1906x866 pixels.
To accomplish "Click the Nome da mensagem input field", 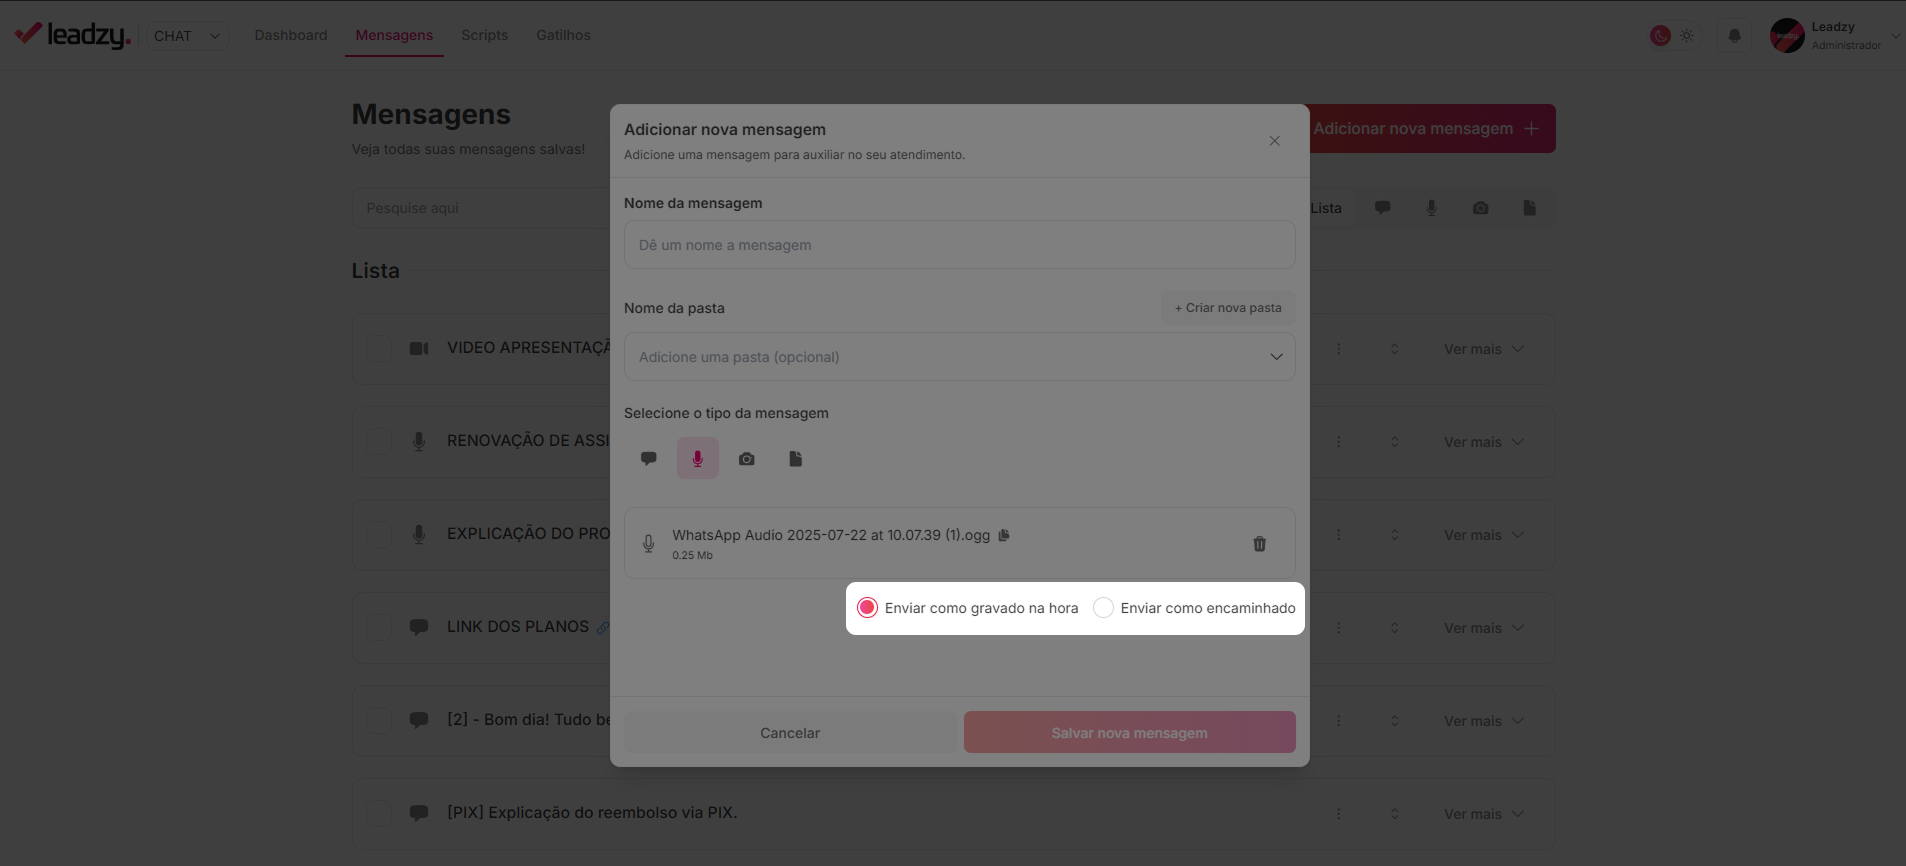I will click(960, 245).
